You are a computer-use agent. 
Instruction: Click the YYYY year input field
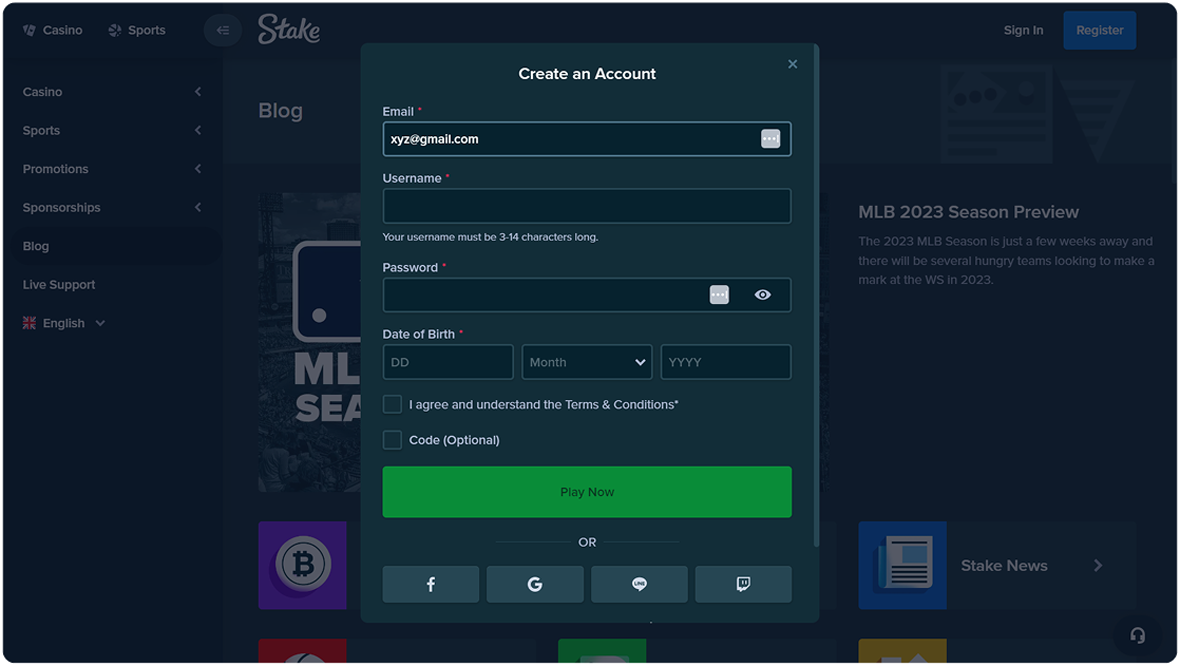click(x=725, y=362)
